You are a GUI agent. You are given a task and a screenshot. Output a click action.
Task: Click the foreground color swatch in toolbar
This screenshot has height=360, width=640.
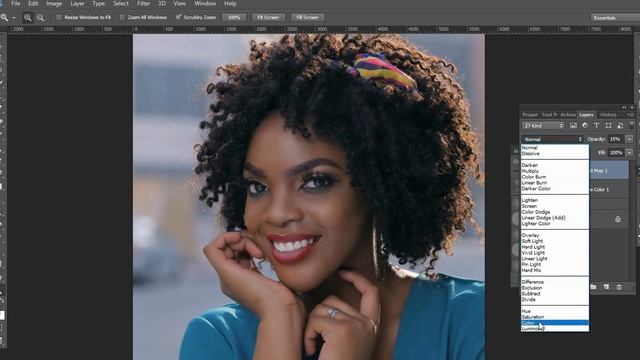tap(2, 315)
